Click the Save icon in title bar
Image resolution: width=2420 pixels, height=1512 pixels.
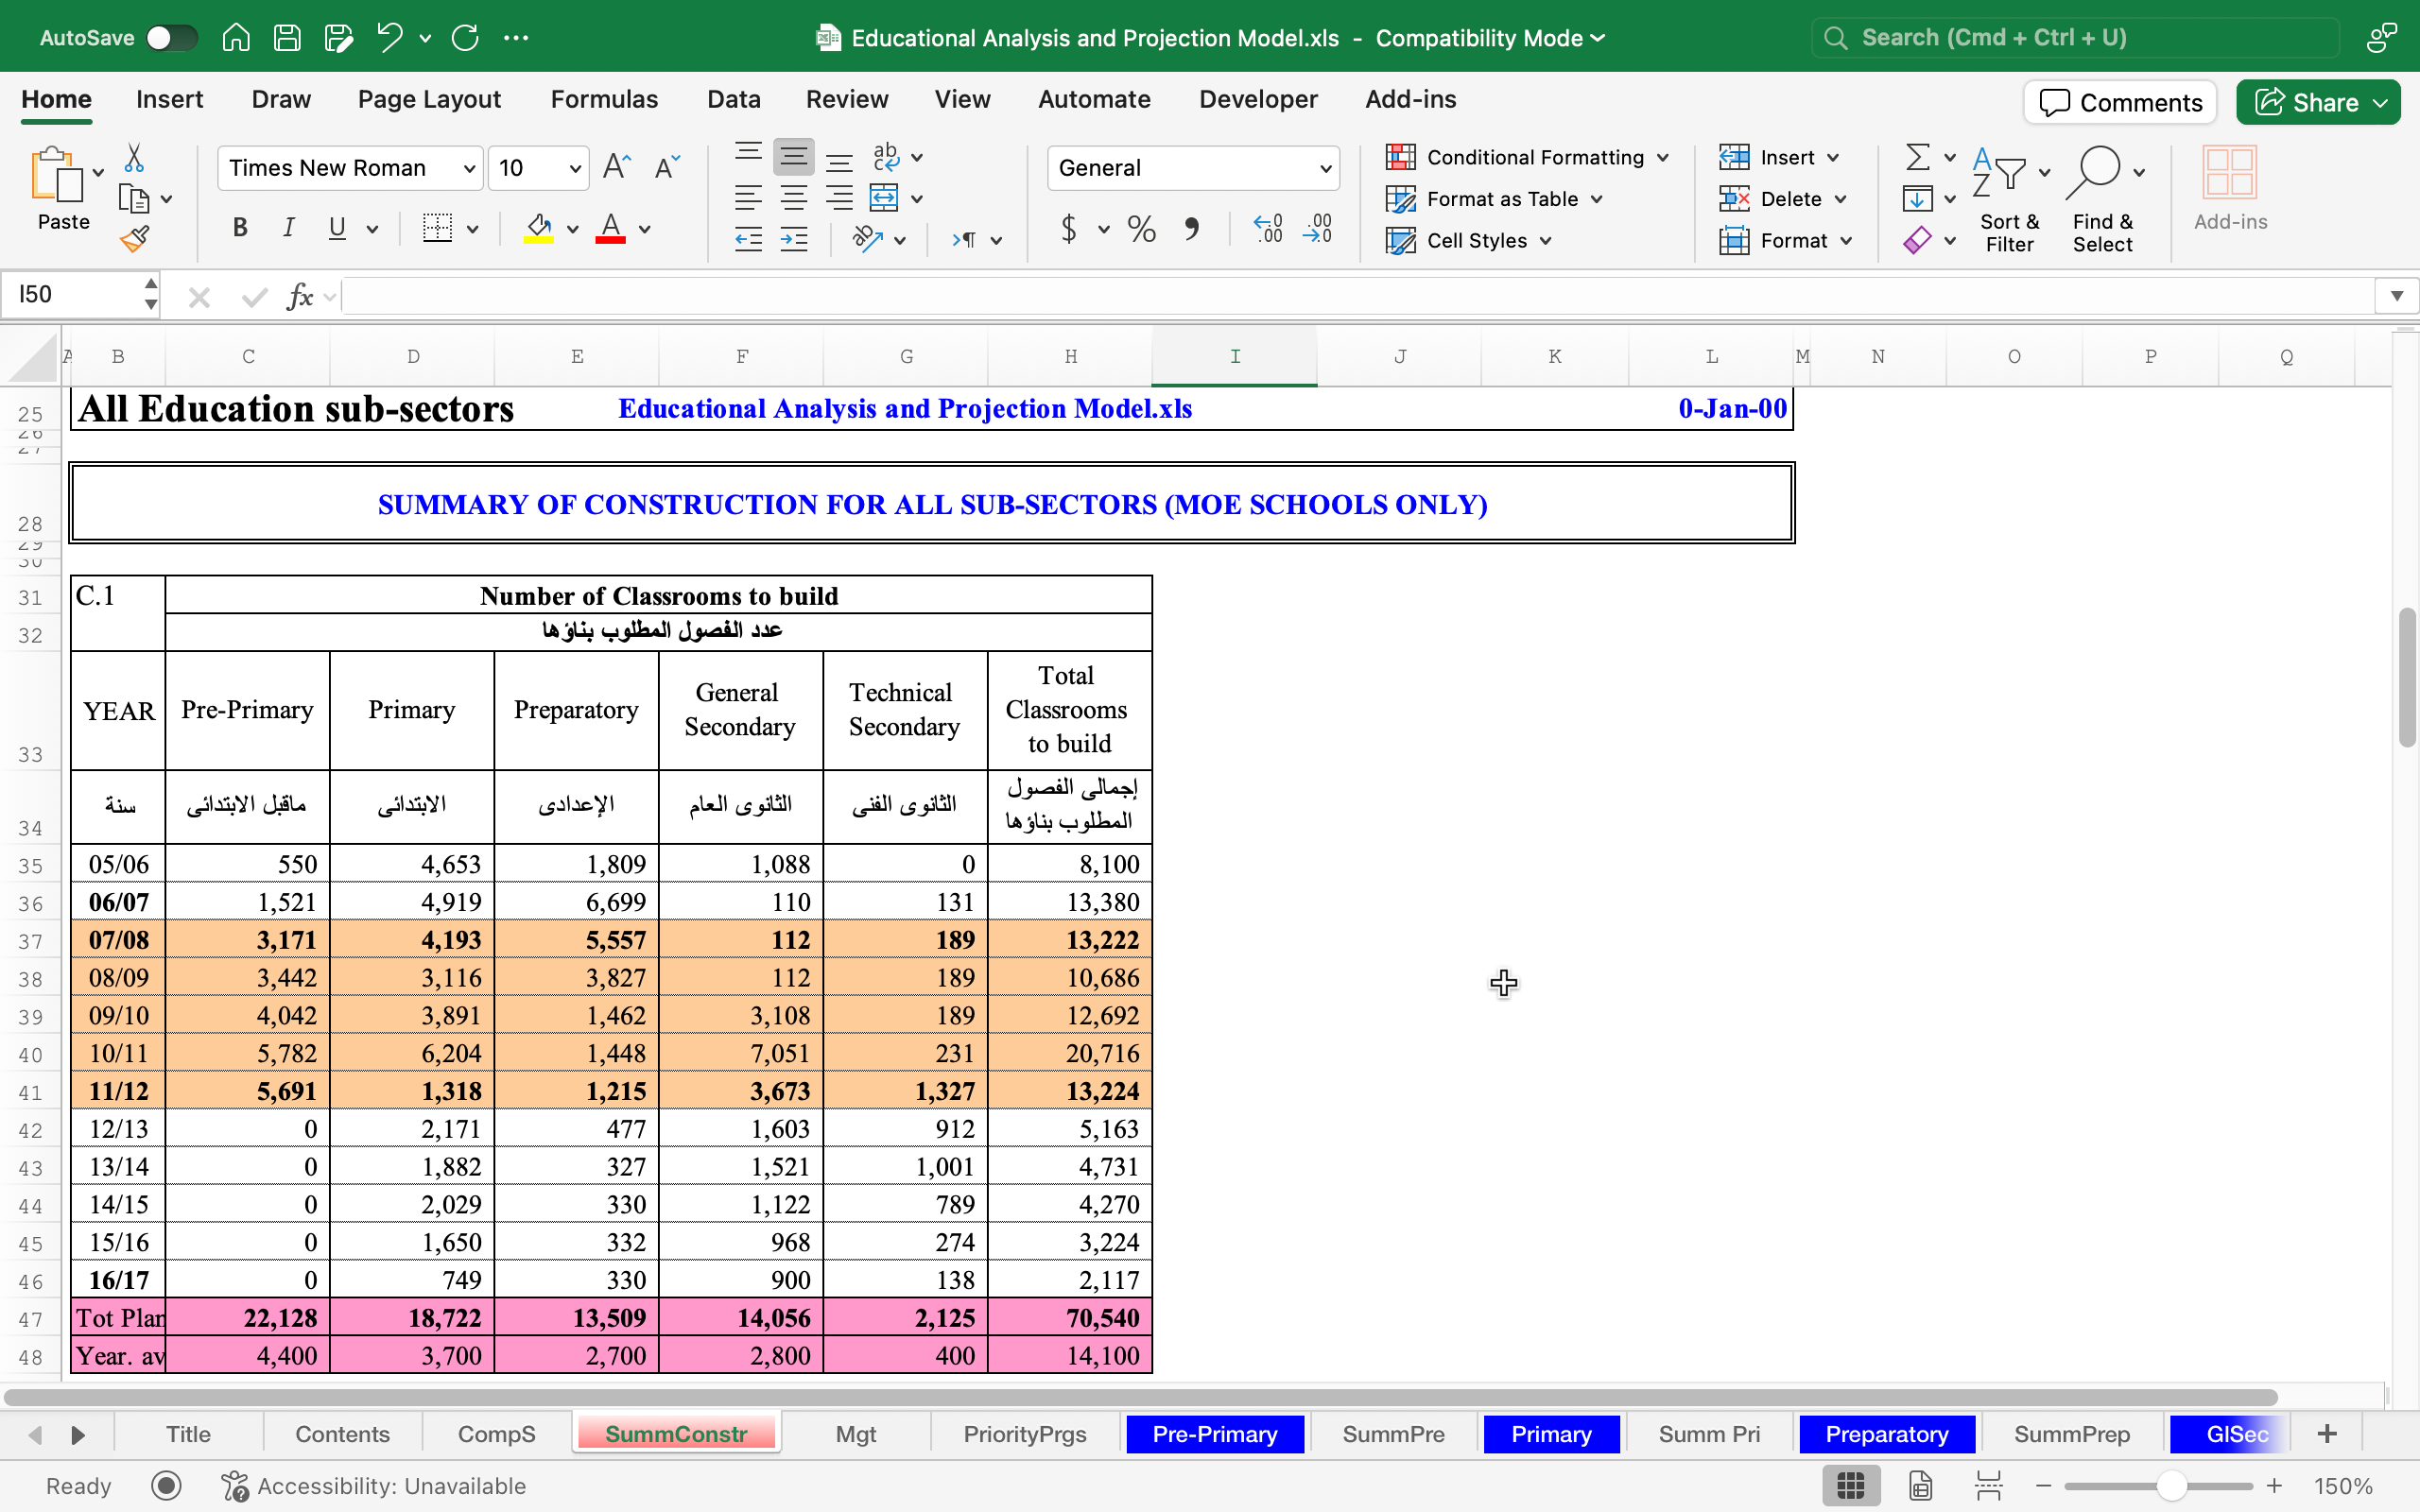tap(287, 38)
